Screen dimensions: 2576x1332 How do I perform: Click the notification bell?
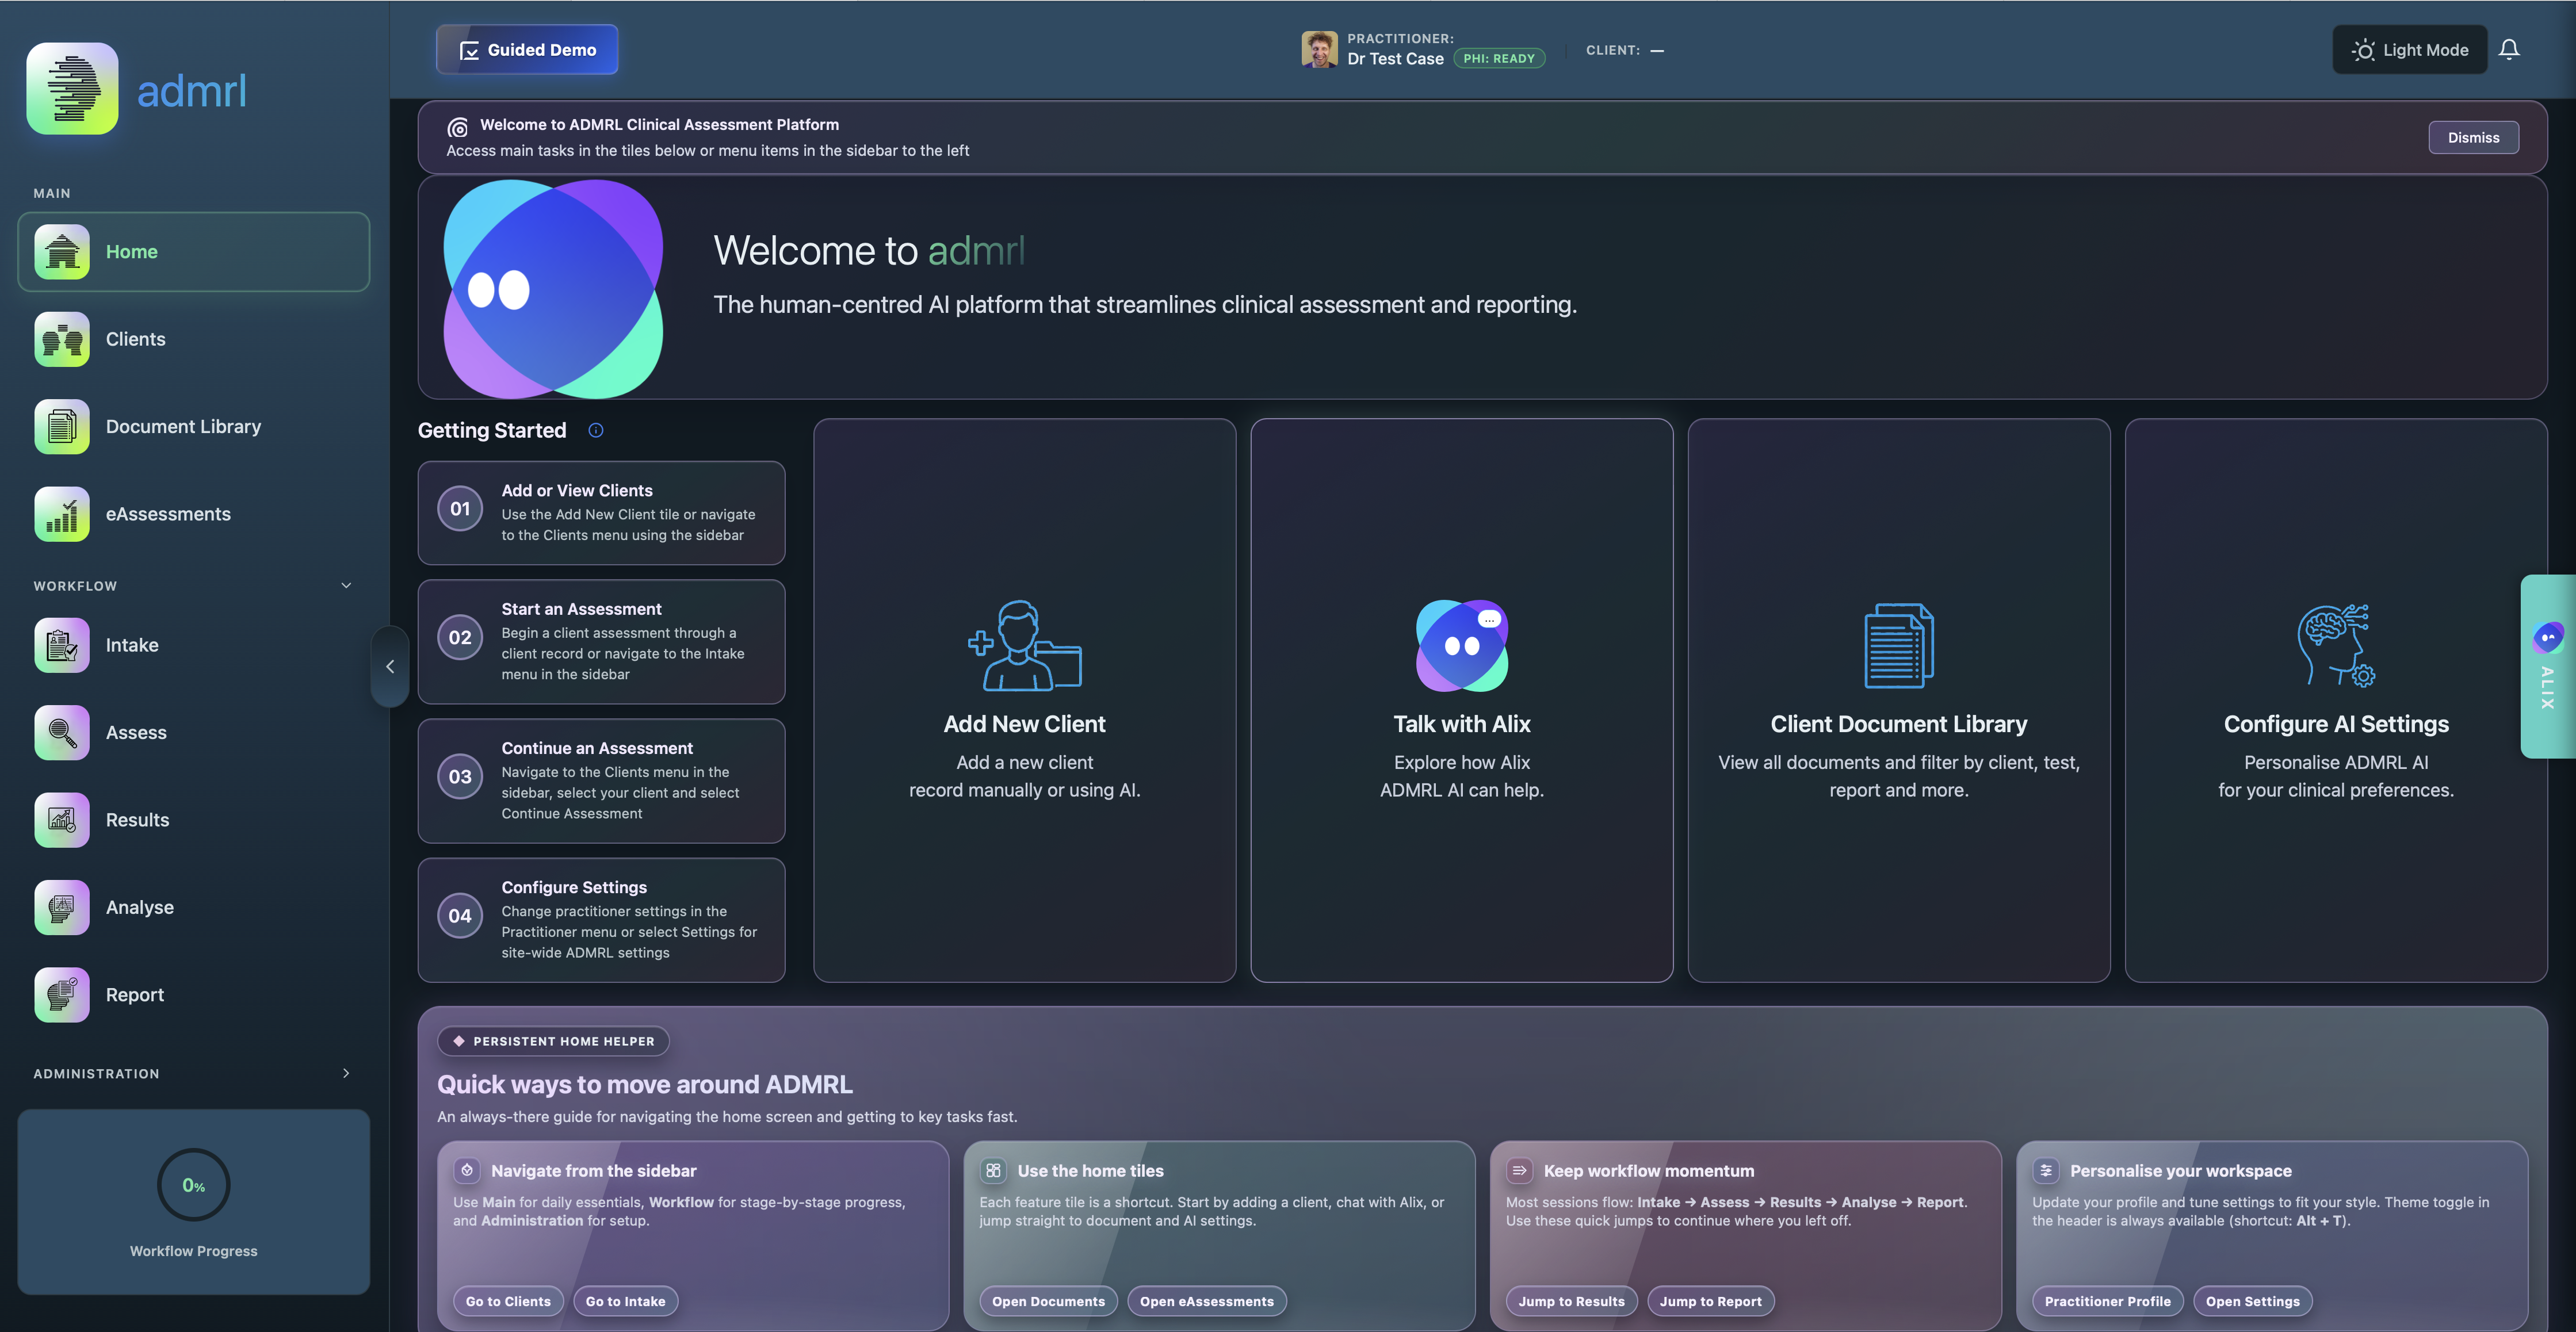coord(2510,48)
